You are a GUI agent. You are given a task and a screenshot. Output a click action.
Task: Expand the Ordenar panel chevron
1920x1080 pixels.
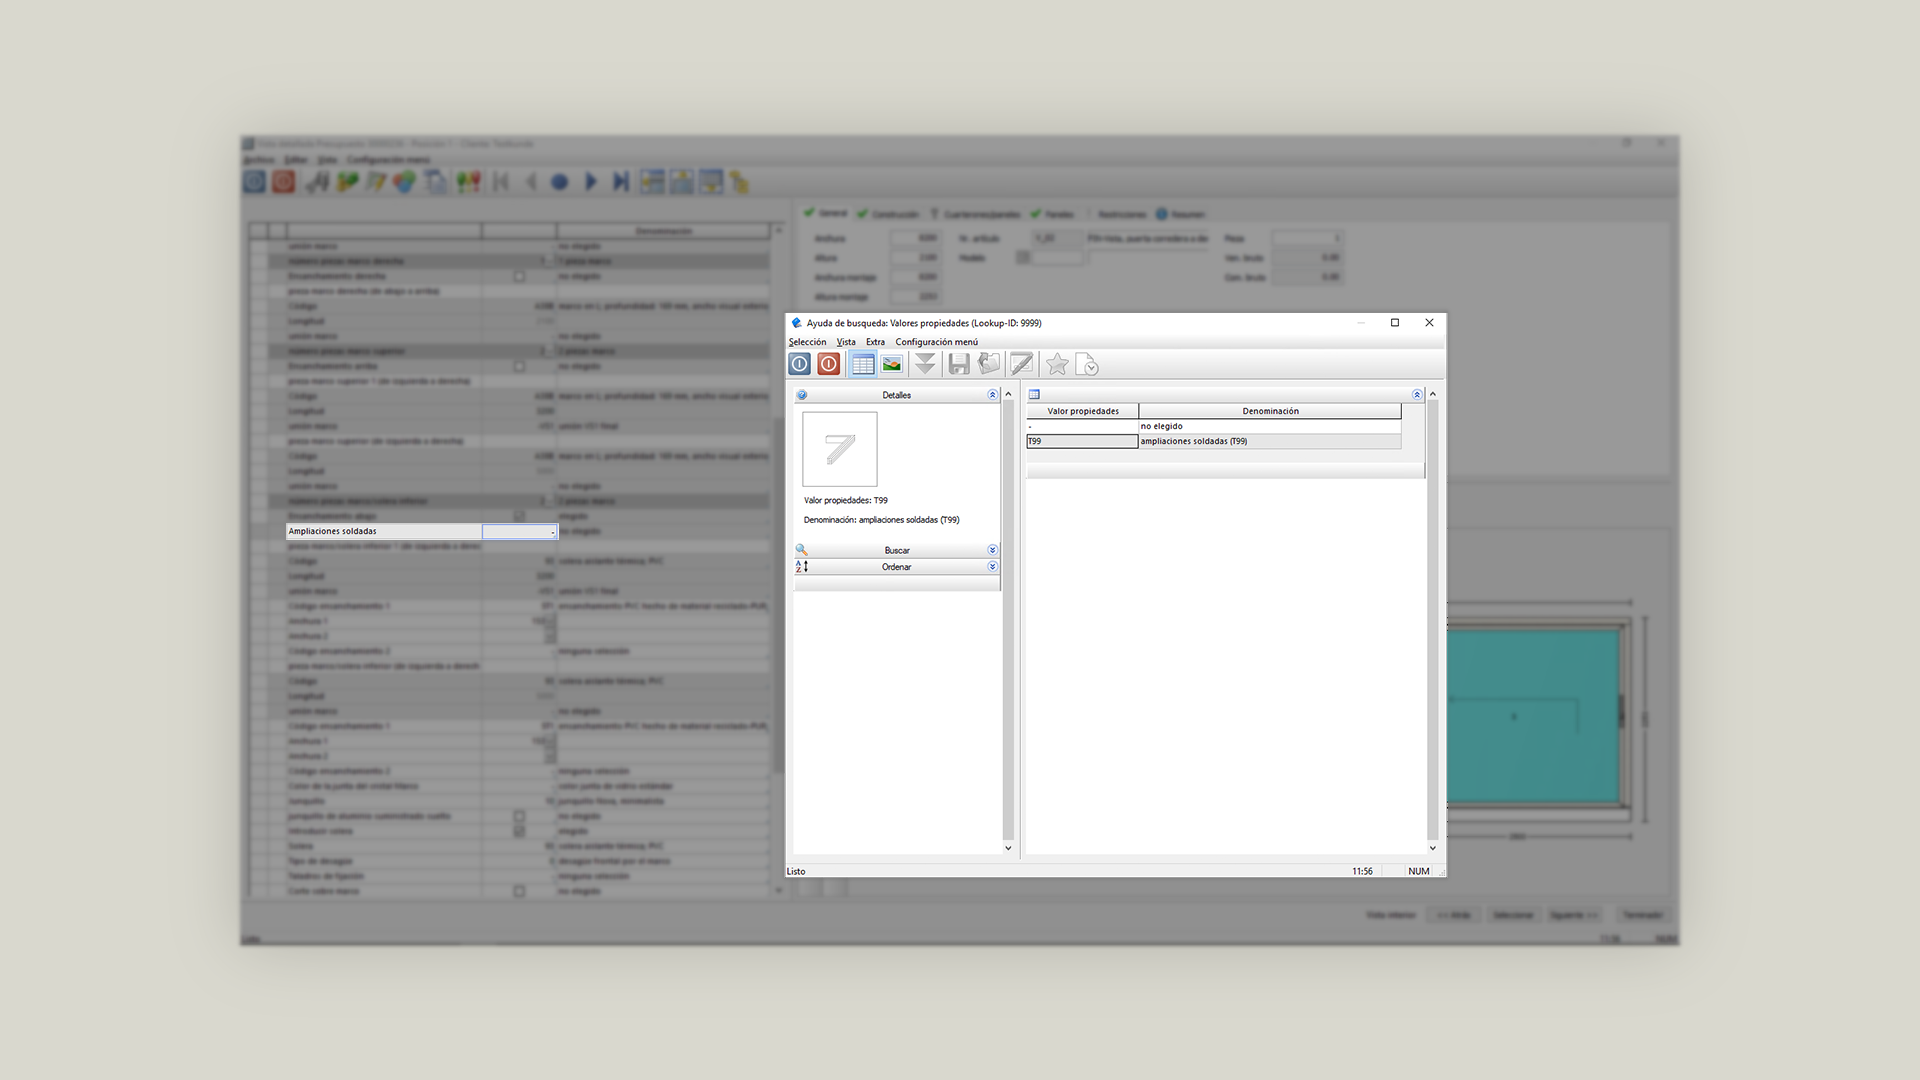click(992, 567)
